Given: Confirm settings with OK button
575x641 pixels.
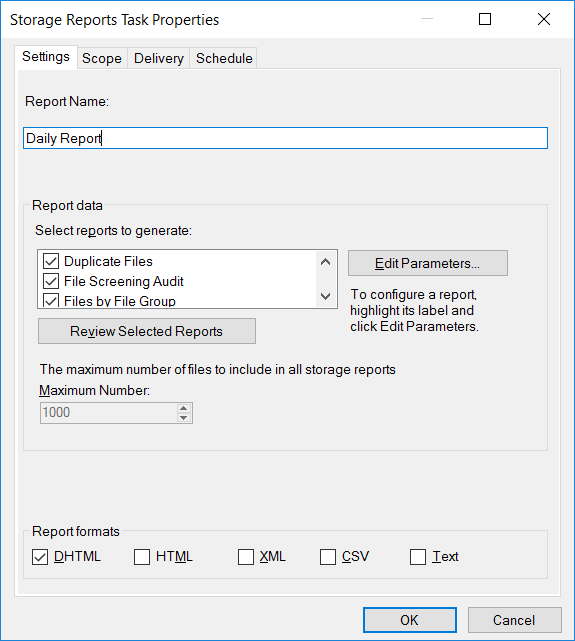Looking at the screenshot, I should tap(410, 620).
